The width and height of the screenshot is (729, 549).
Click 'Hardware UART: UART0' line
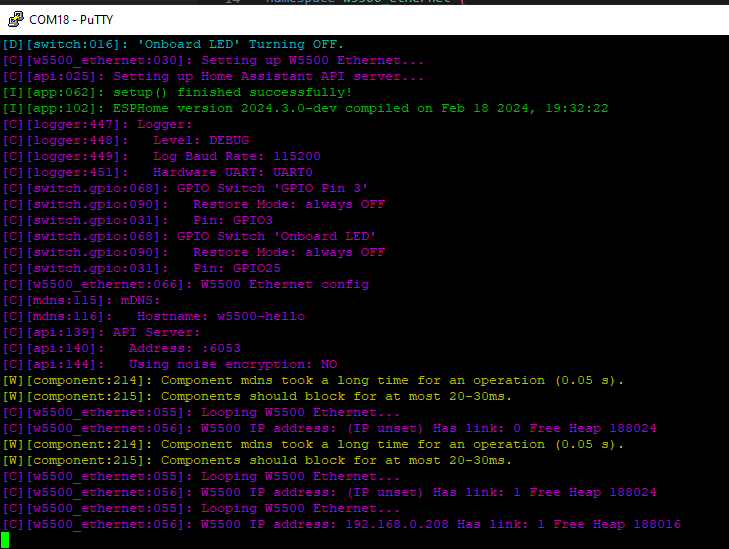tap(158, 172)
